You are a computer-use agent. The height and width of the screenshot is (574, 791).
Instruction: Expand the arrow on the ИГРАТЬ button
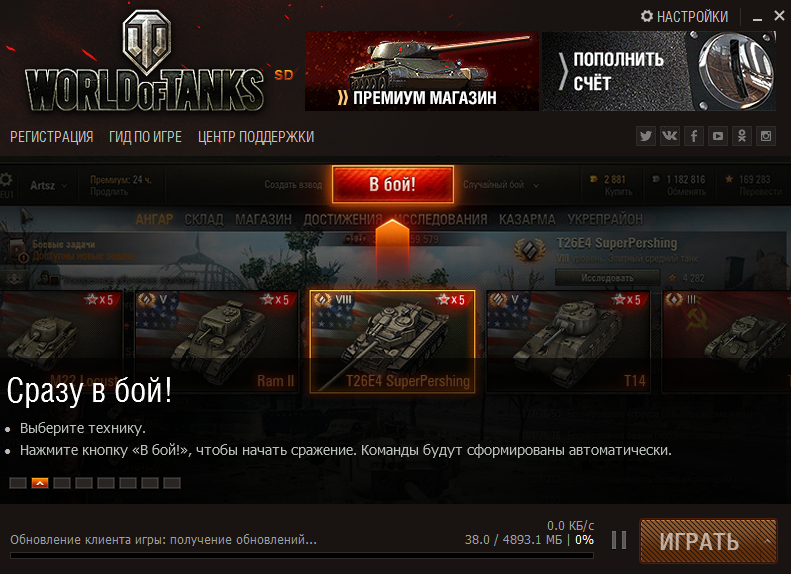767,541
